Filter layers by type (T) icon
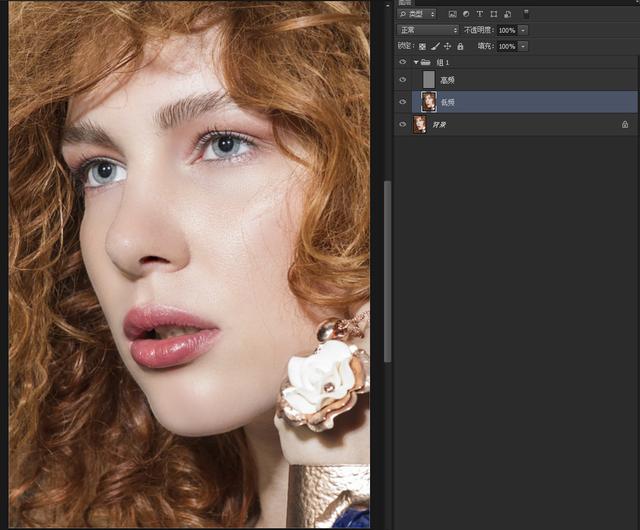Screen dimensions: 640x530 480,14
